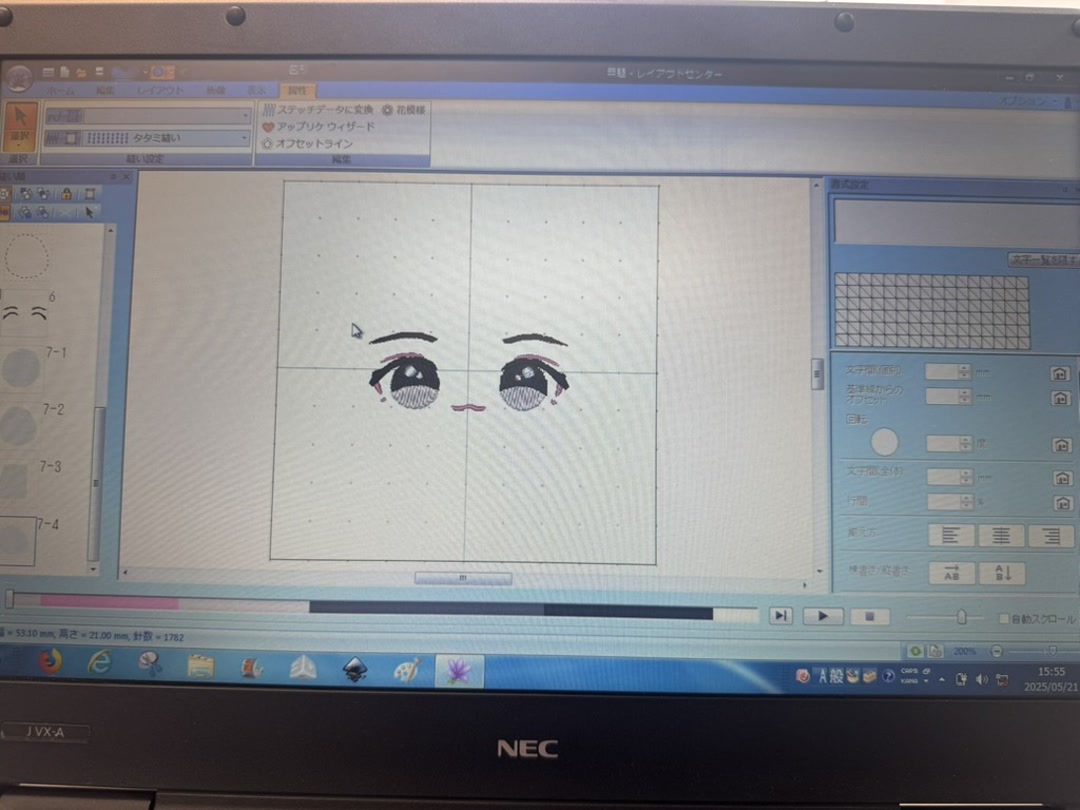This screenshot has height=810, width=1080.
Task: Click the pink segment of stitch progress bar
Action: click(109, 601)
